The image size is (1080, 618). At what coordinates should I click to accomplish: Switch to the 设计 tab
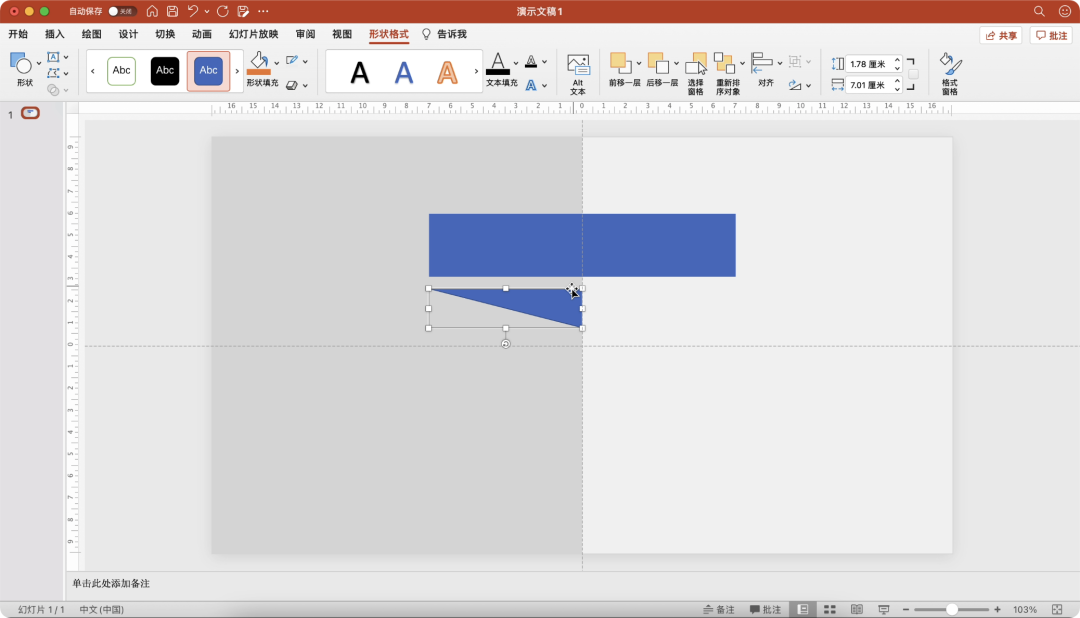pyautogui.click(x=128, y=34)
